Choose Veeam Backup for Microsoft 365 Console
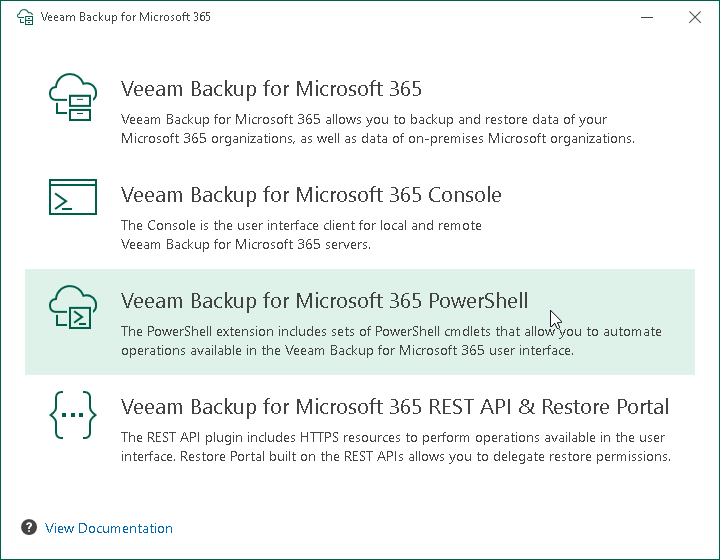 pos(311,195)
